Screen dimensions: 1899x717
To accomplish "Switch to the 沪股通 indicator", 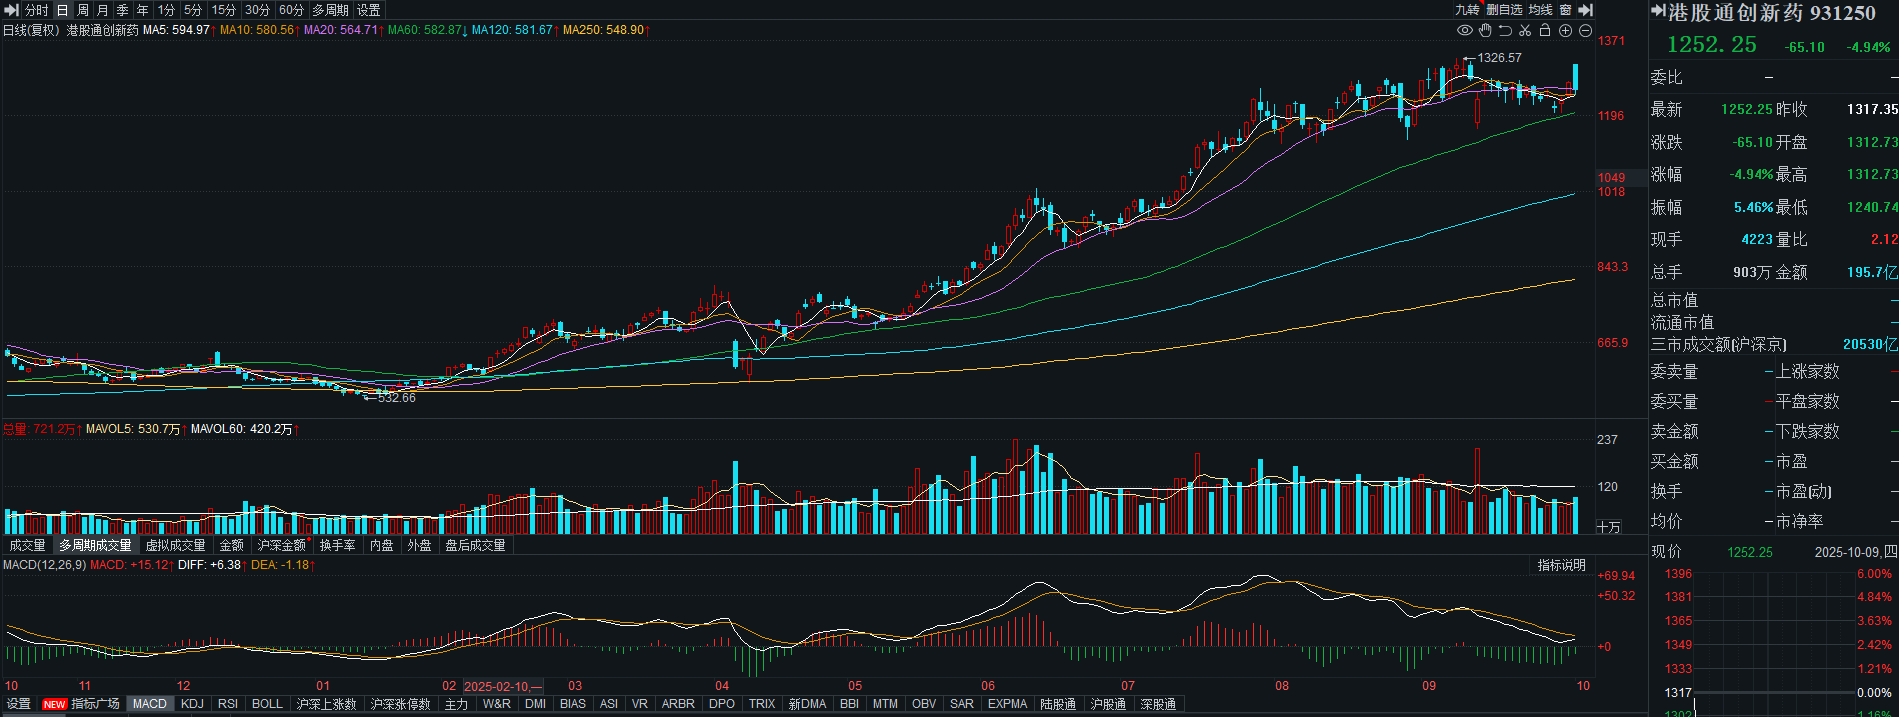I will click(x=1108, y=704).
